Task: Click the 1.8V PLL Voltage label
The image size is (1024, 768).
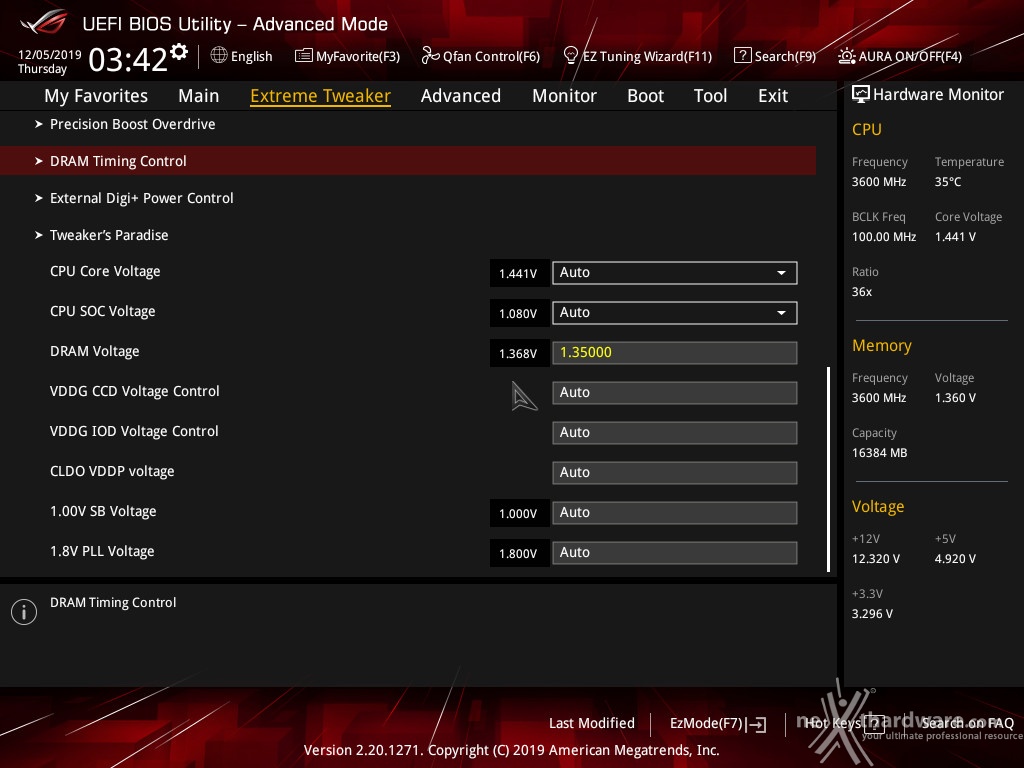Action: (102, 551)
